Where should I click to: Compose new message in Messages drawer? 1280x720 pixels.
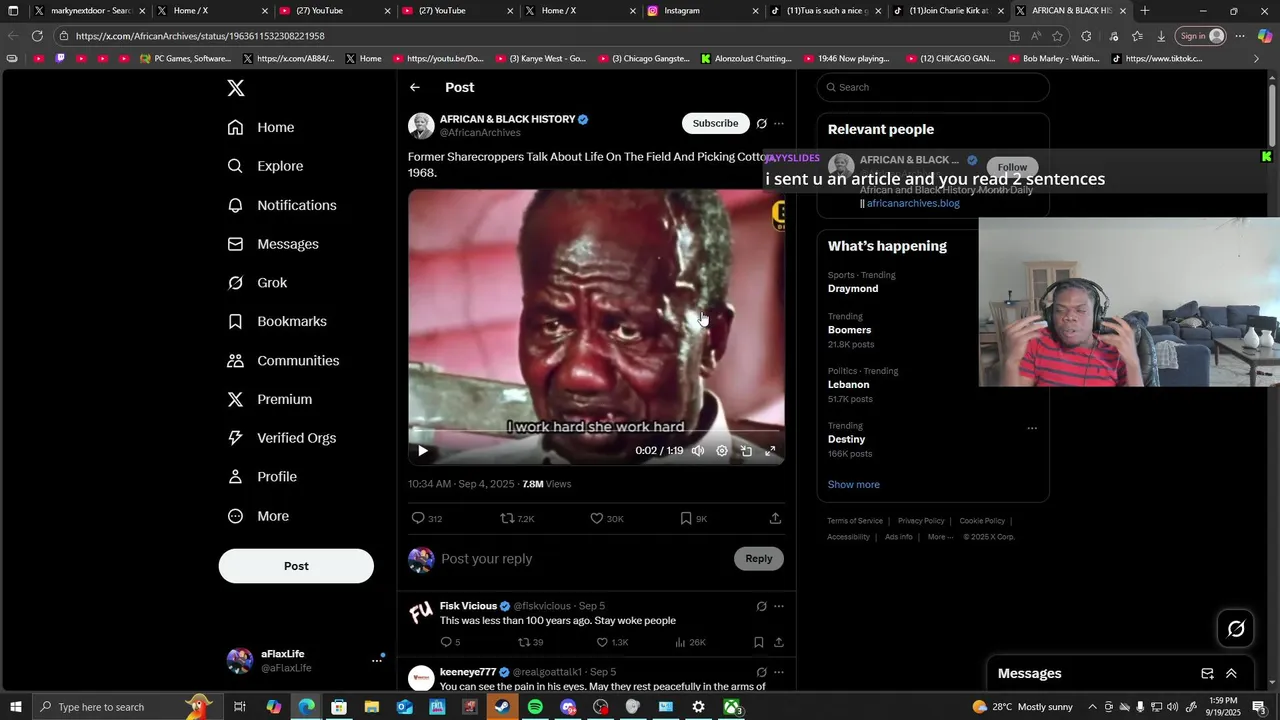coord(1207,674)
